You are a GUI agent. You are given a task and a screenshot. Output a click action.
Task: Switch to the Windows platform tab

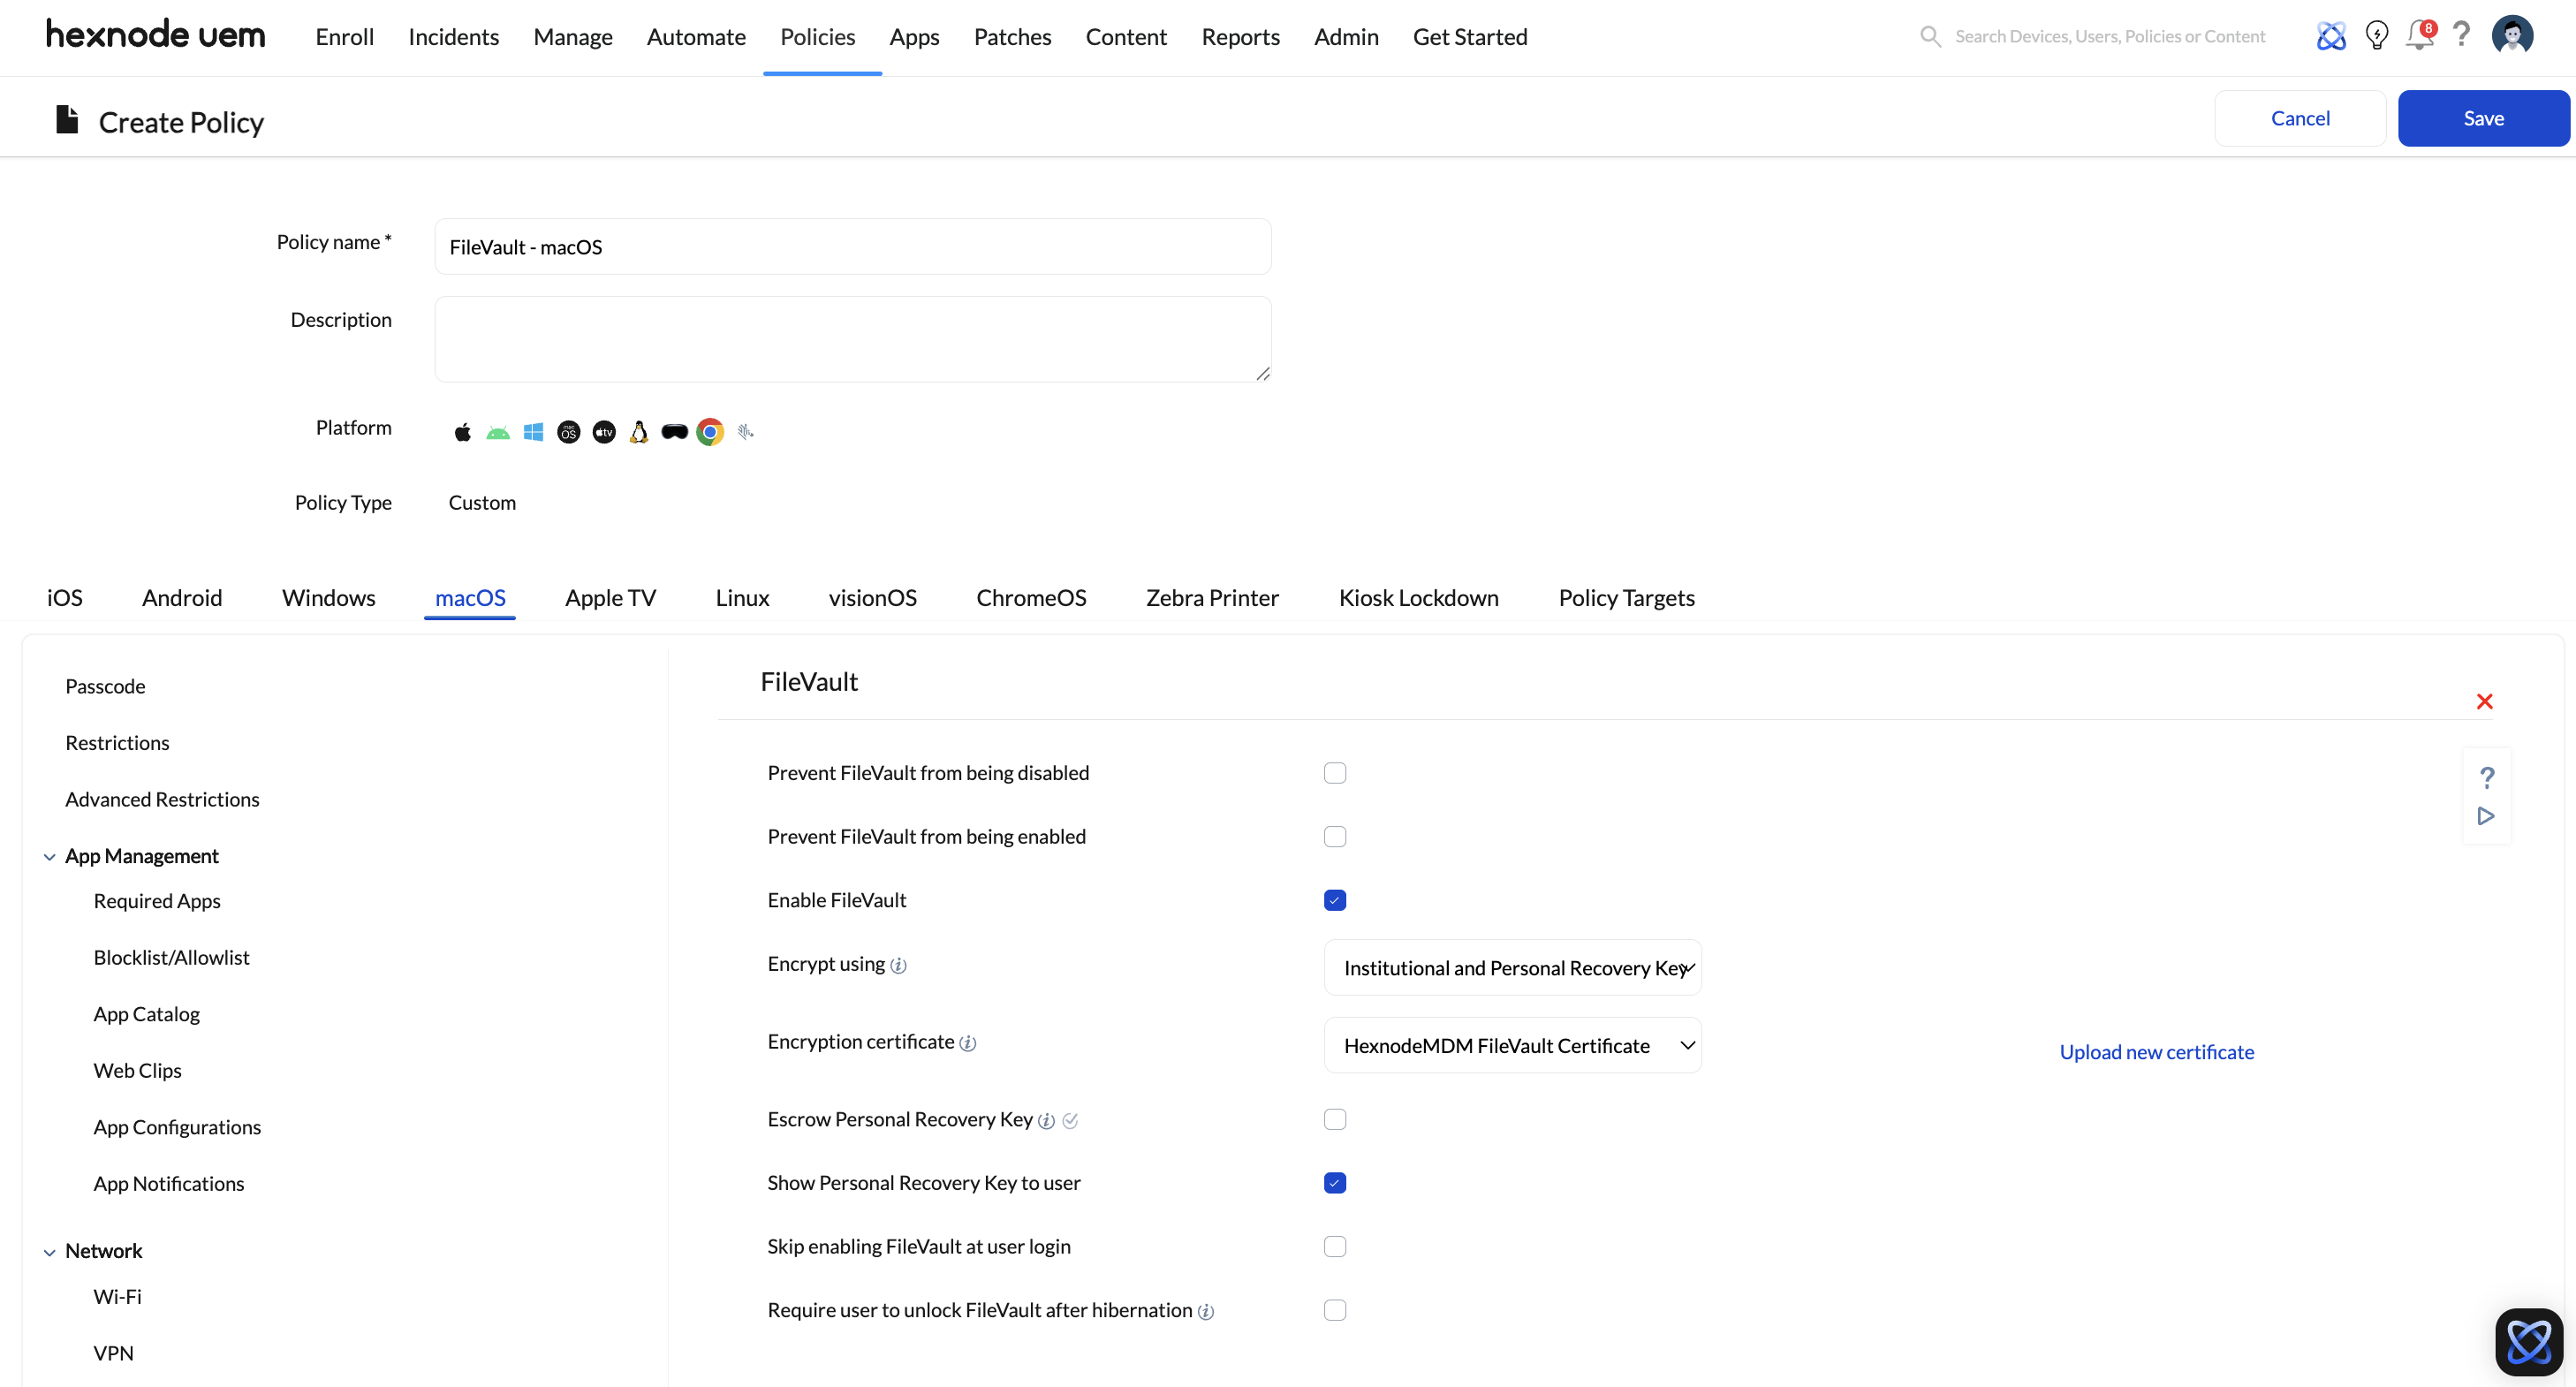(x=328, y=597)
